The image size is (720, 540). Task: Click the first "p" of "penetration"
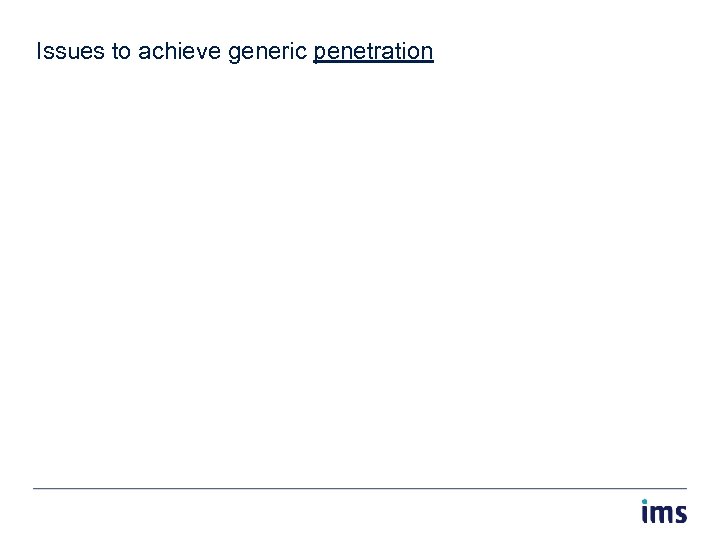320,53
